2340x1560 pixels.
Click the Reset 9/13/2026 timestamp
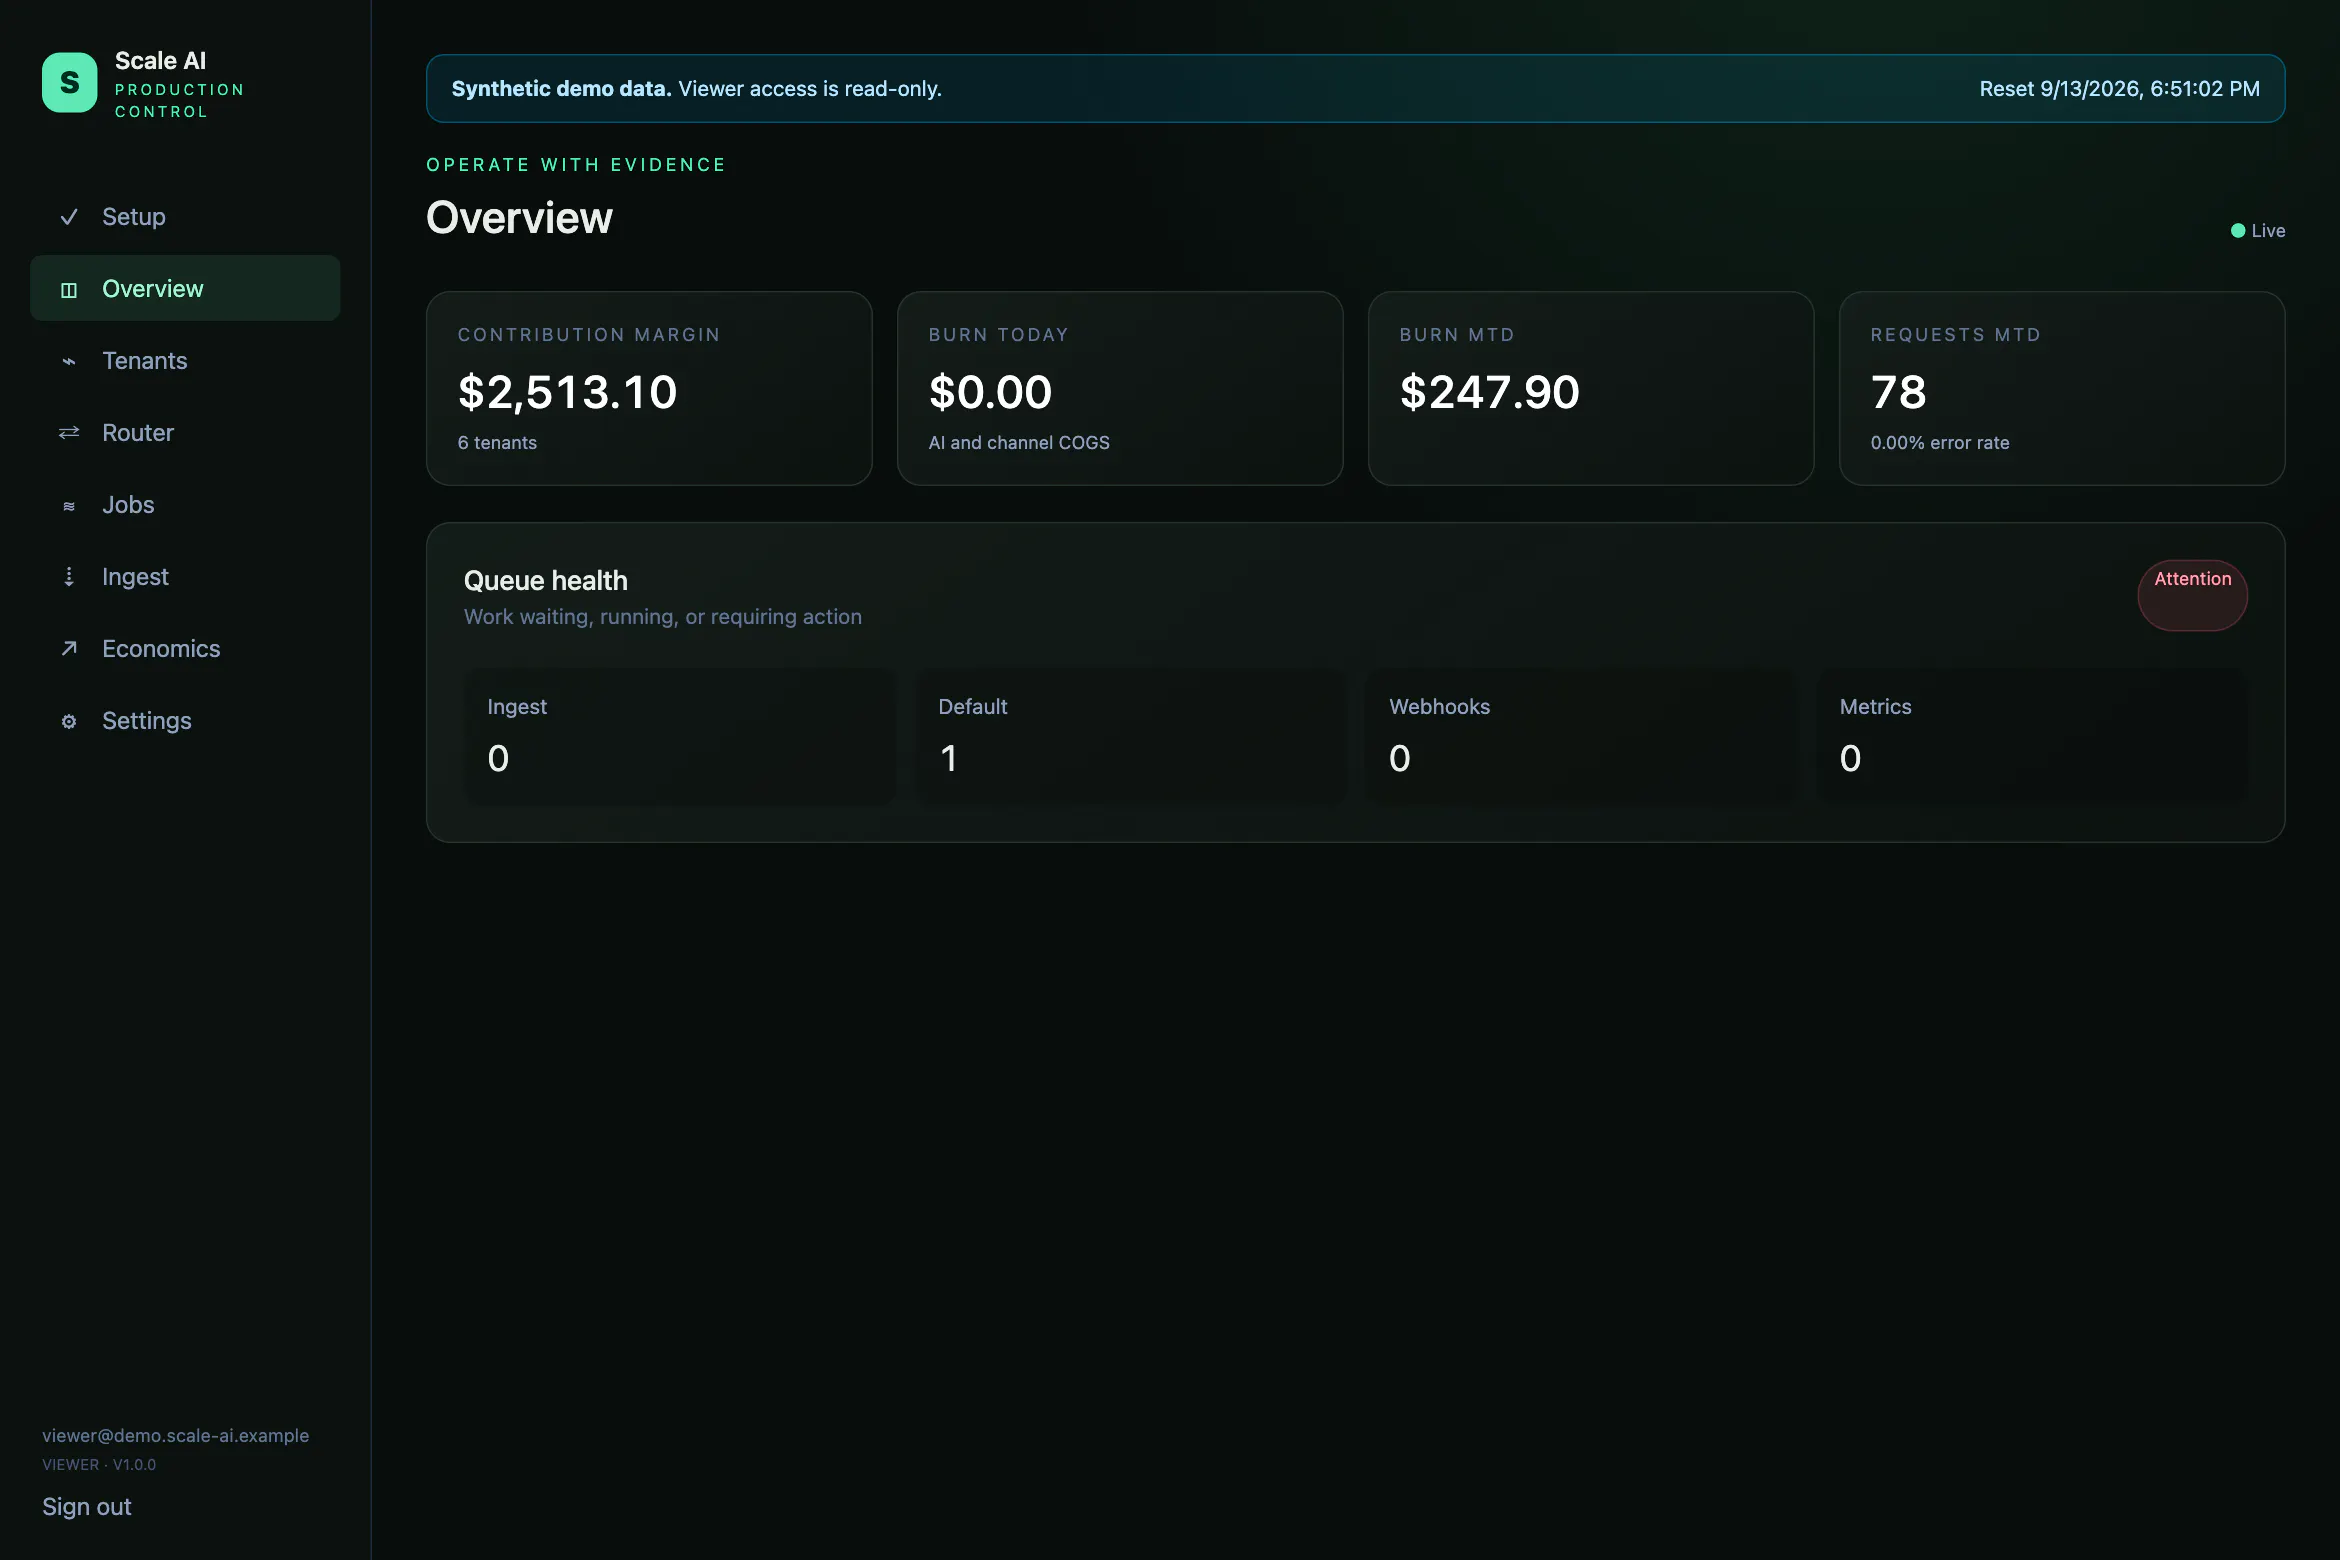pyautogui.click(x=2119, y=89)
